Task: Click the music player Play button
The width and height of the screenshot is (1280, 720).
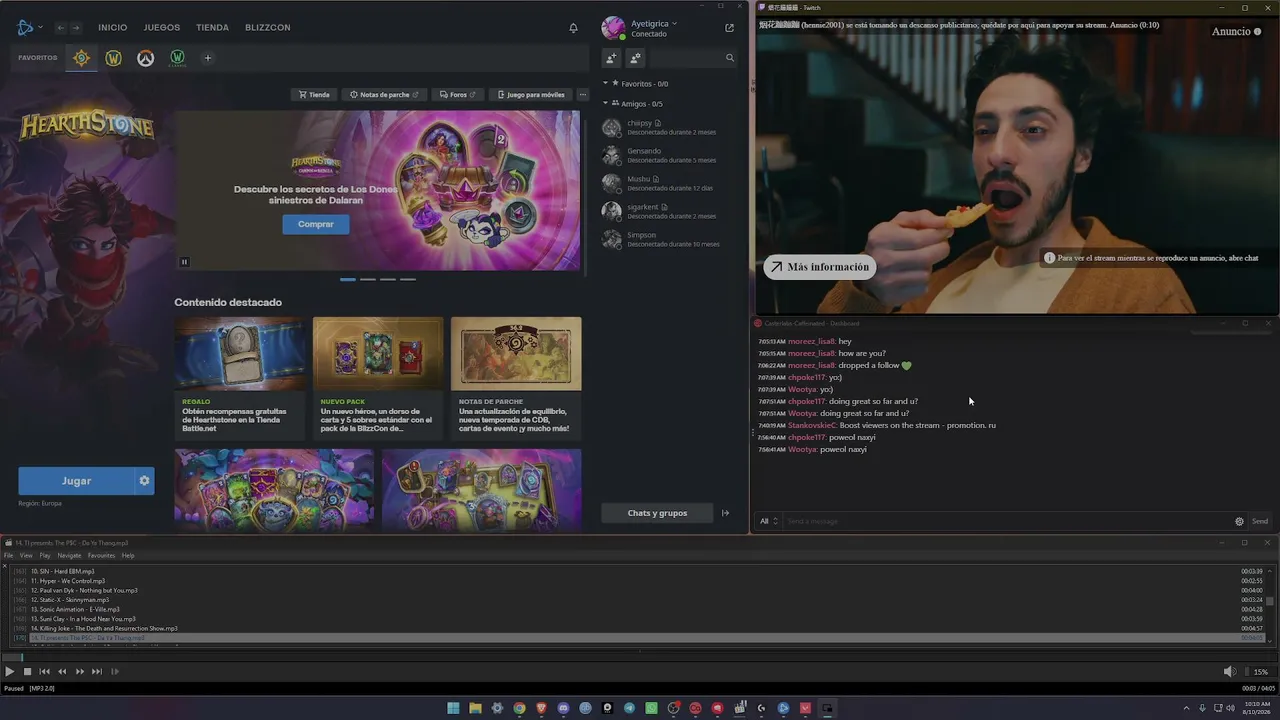Action: [x=9, y=672]
